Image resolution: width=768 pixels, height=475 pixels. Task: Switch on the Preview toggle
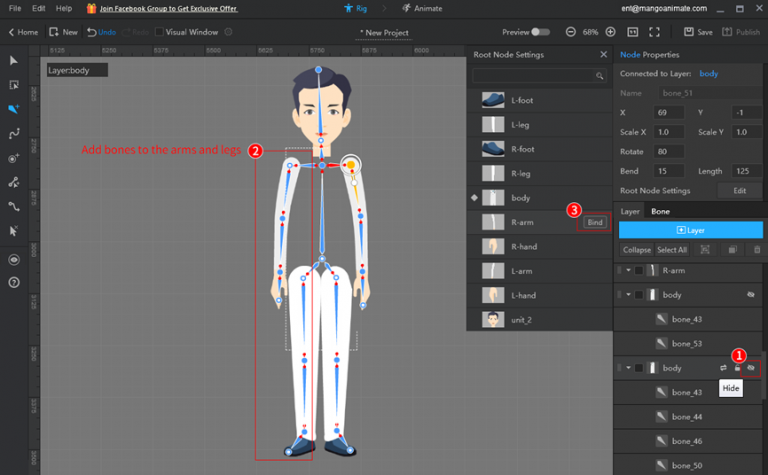coord(541,32)
